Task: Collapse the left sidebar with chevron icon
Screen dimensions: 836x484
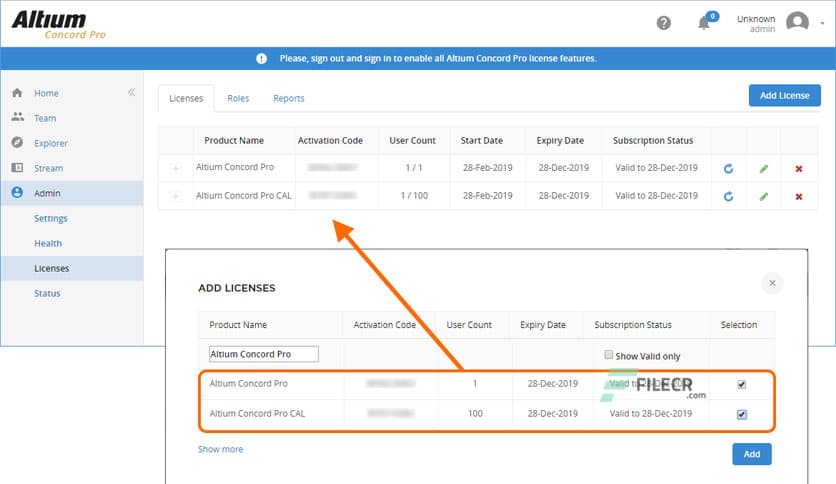Action: click(x=131, y=93)
